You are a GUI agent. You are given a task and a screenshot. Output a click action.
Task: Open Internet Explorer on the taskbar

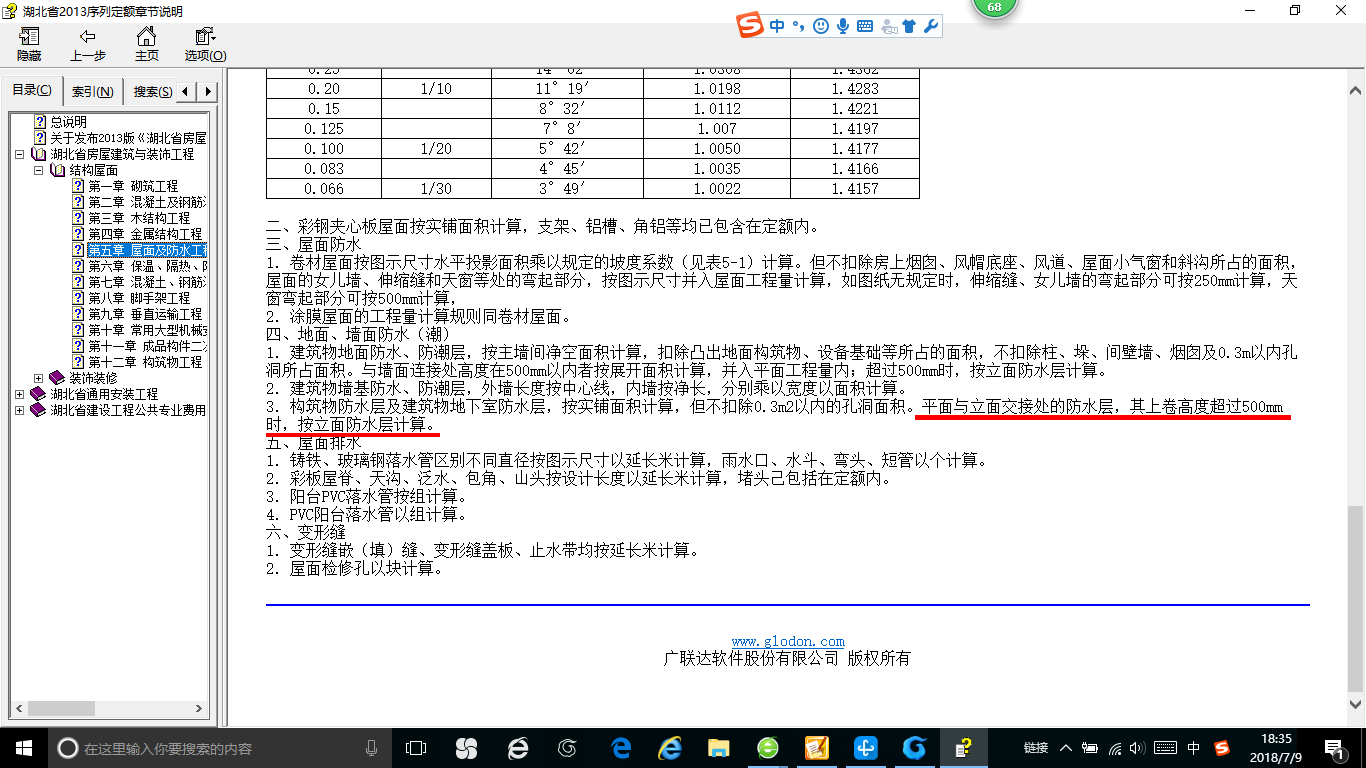point(670,748)
